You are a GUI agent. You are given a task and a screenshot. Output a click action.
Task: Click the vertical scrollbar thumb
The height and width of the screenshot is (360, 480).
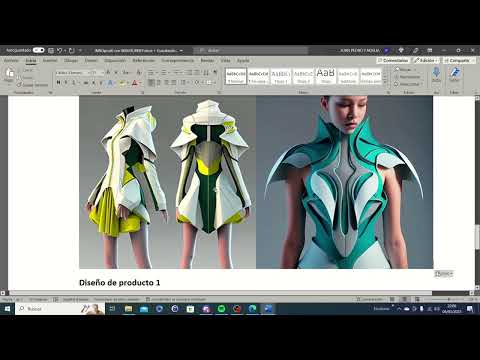coord(477,237)
